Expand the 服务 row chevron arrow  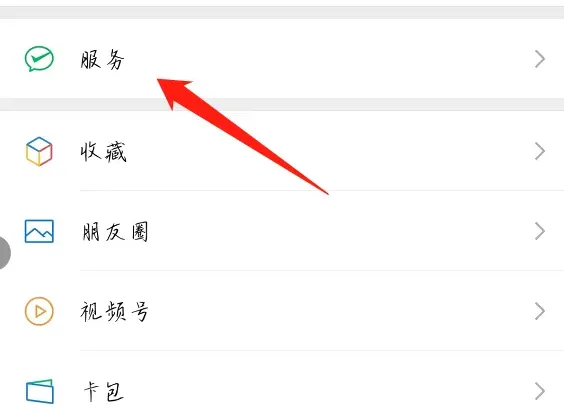[x=540, y=59]
